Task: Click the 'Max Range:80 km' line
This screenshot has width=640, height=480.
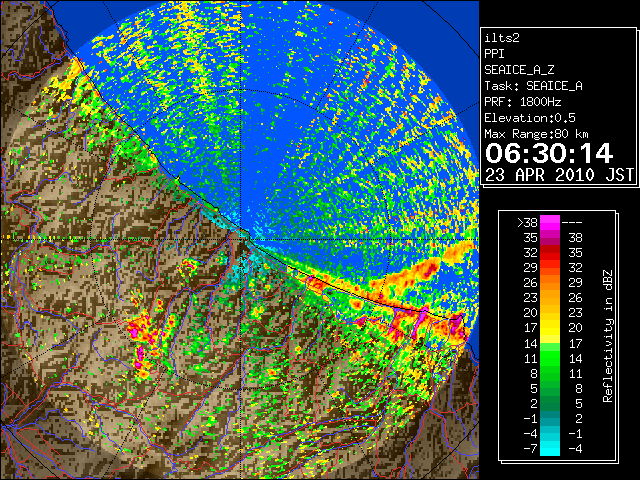Action: [x=536, y=134]
